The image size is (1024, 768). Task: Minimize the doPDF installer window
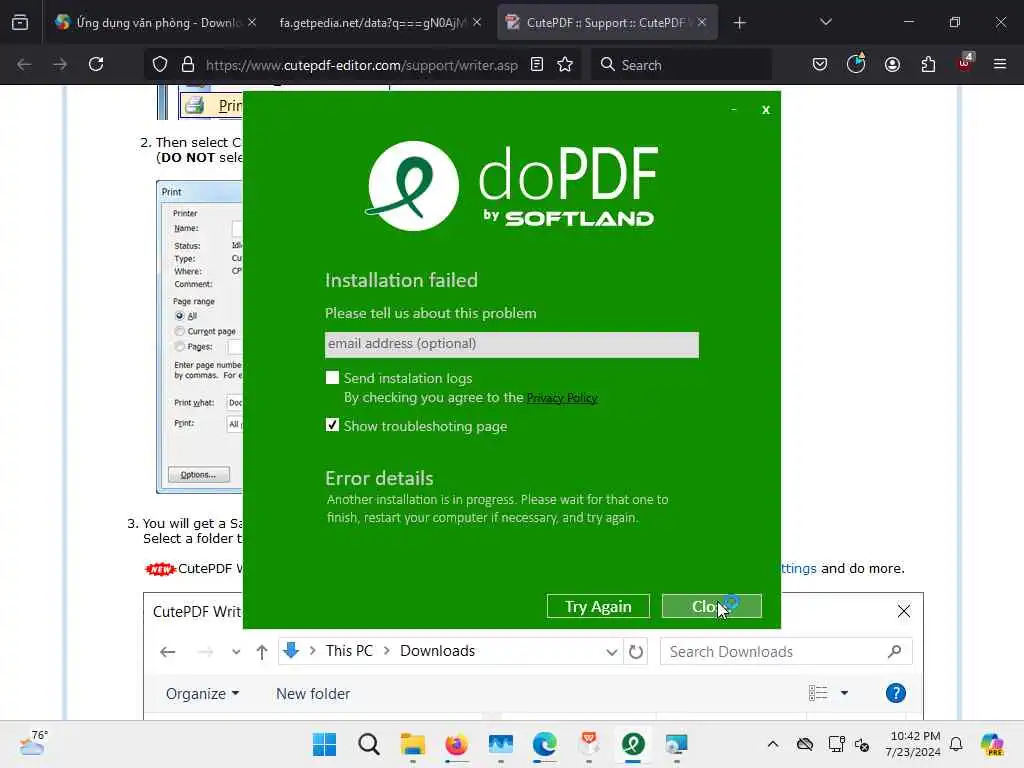coord(733,110)
